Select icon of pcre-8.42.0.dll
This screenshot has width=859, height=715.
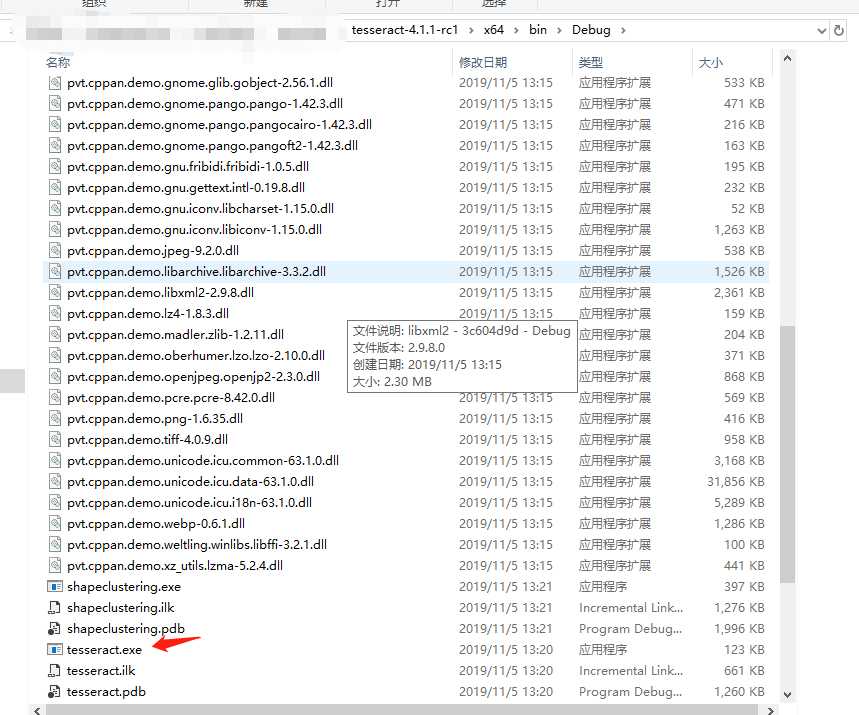coord(55,397)
